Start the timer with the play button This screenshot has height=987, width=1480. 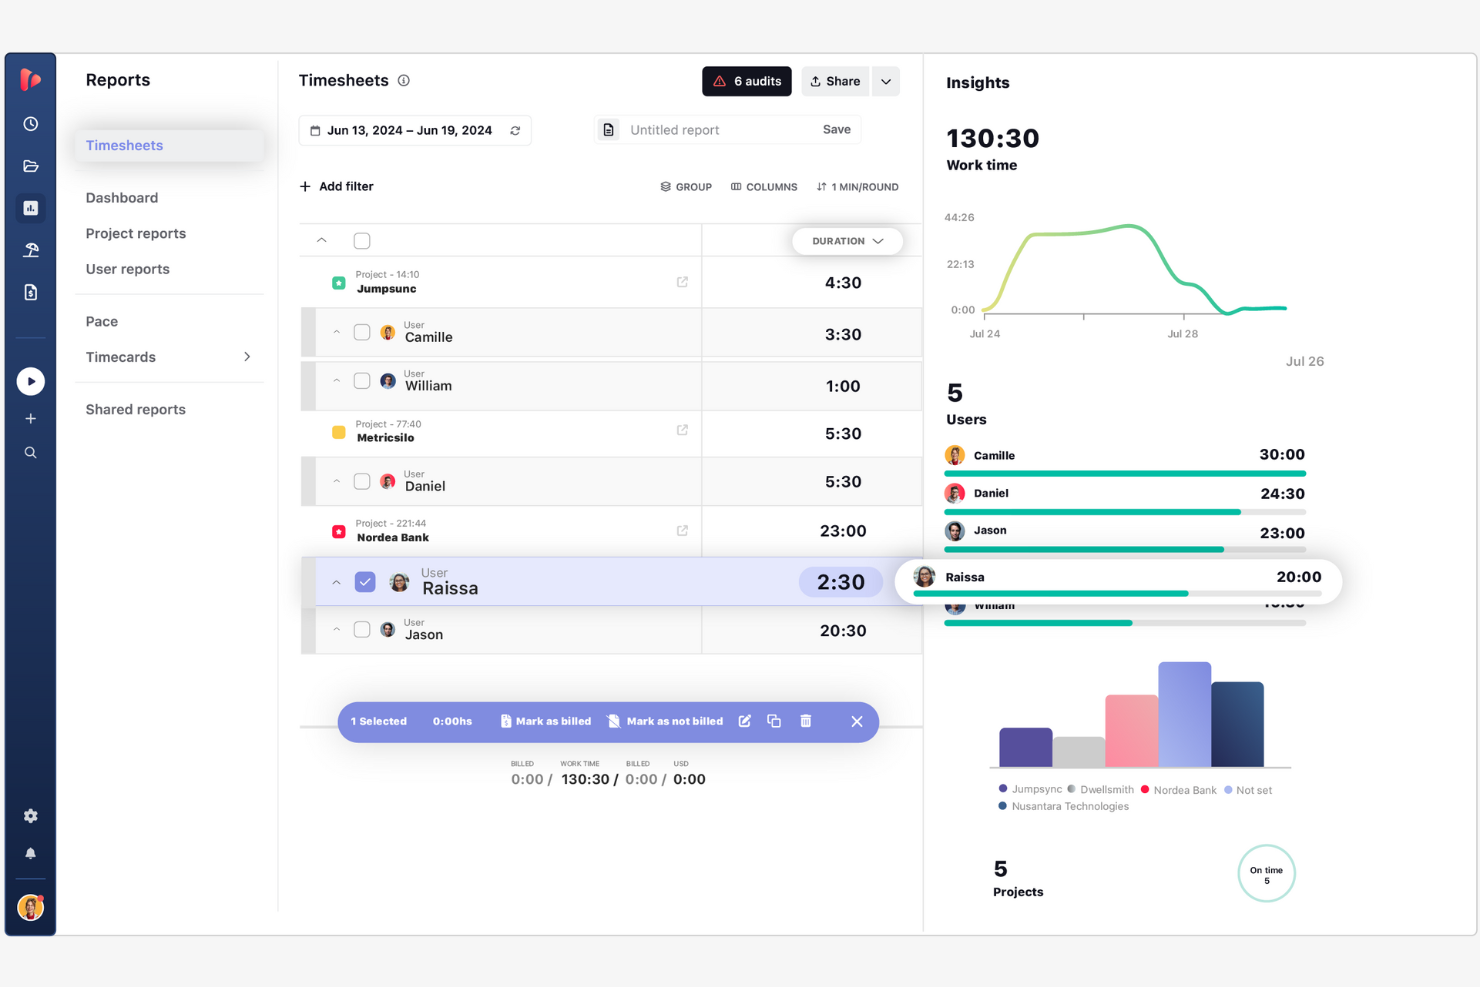point(31,381)
